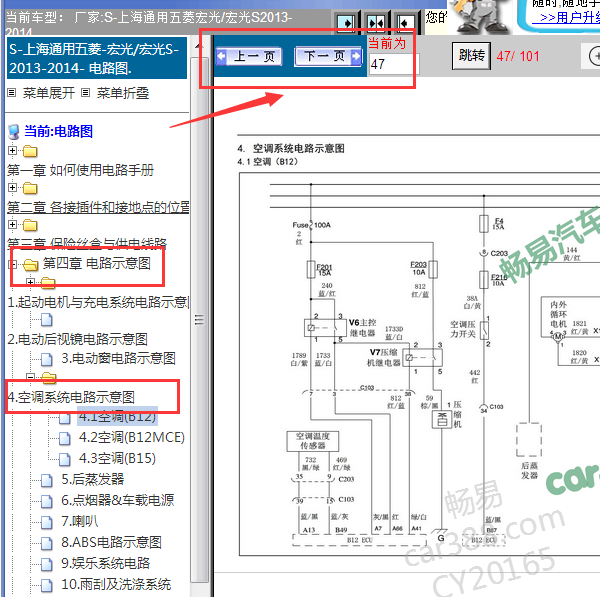This screenshot has width=600, height=597.
Task: Click the document icon beside 7.喇叭
Action: 47,522
